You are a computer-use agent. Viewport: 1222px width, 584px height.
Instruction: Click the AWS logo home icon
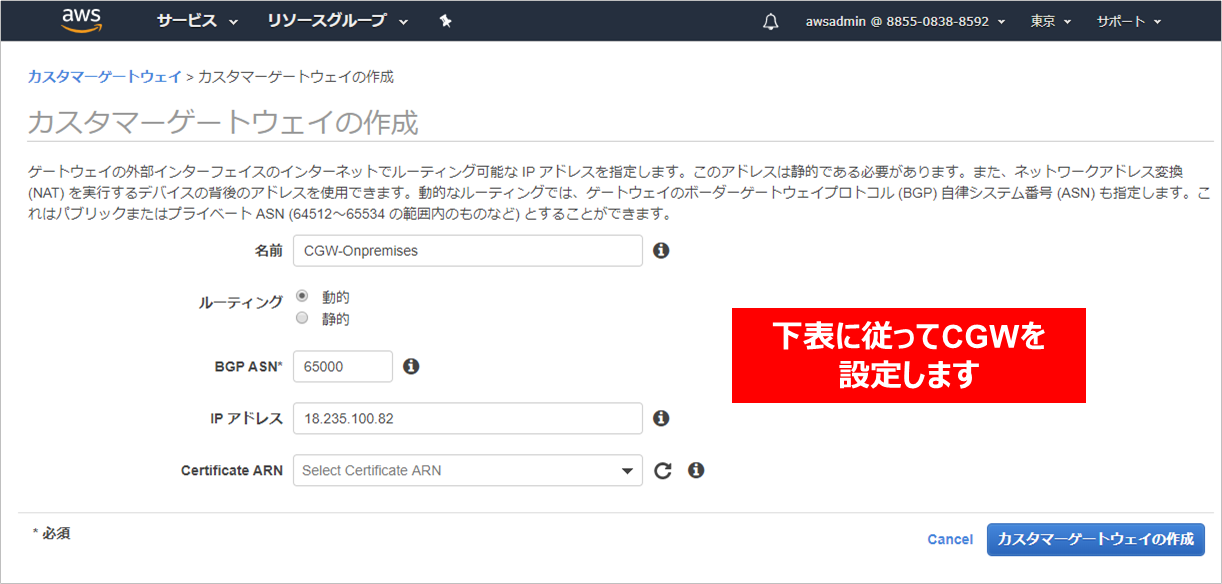tap(81, 20)
